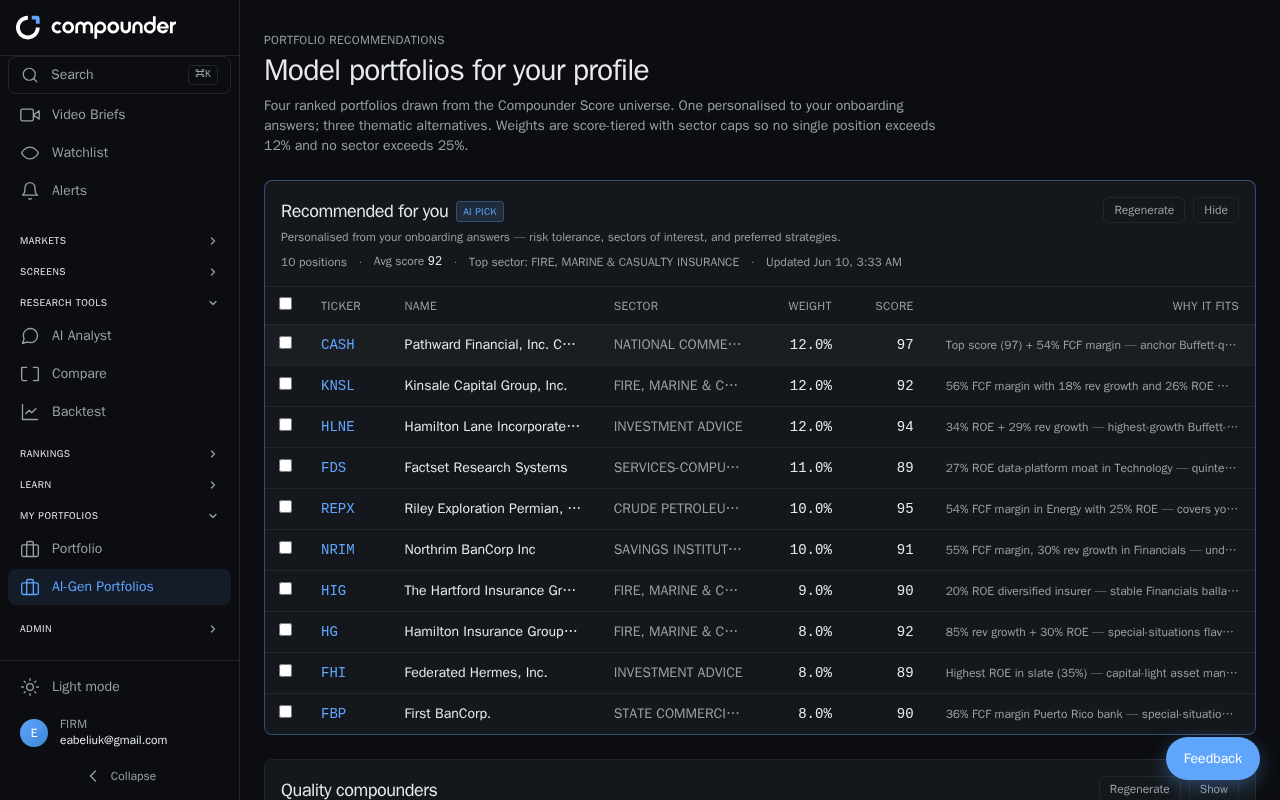The height and width of the screenshot is (800, 1280).
Task: Check the HLNE row checkbox
Action: (286, 425)
